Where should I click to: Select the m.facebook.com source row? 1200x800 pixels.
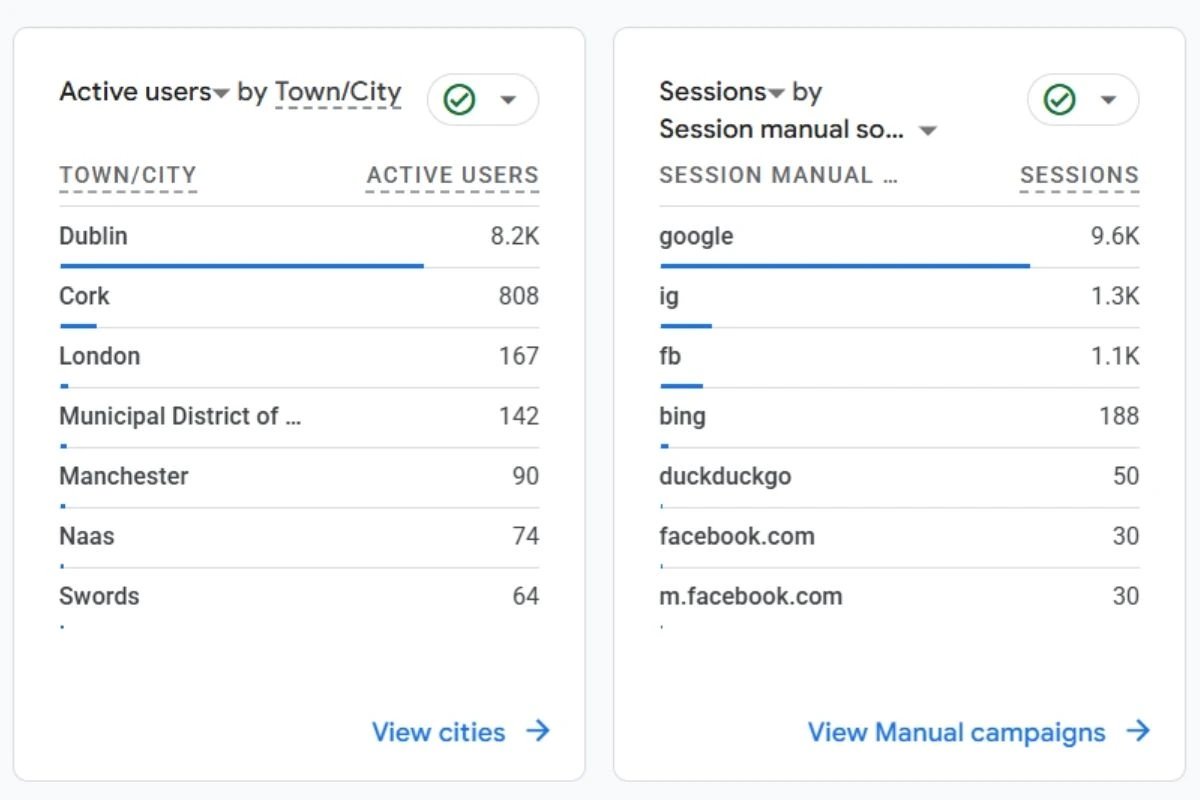(899, 598)
